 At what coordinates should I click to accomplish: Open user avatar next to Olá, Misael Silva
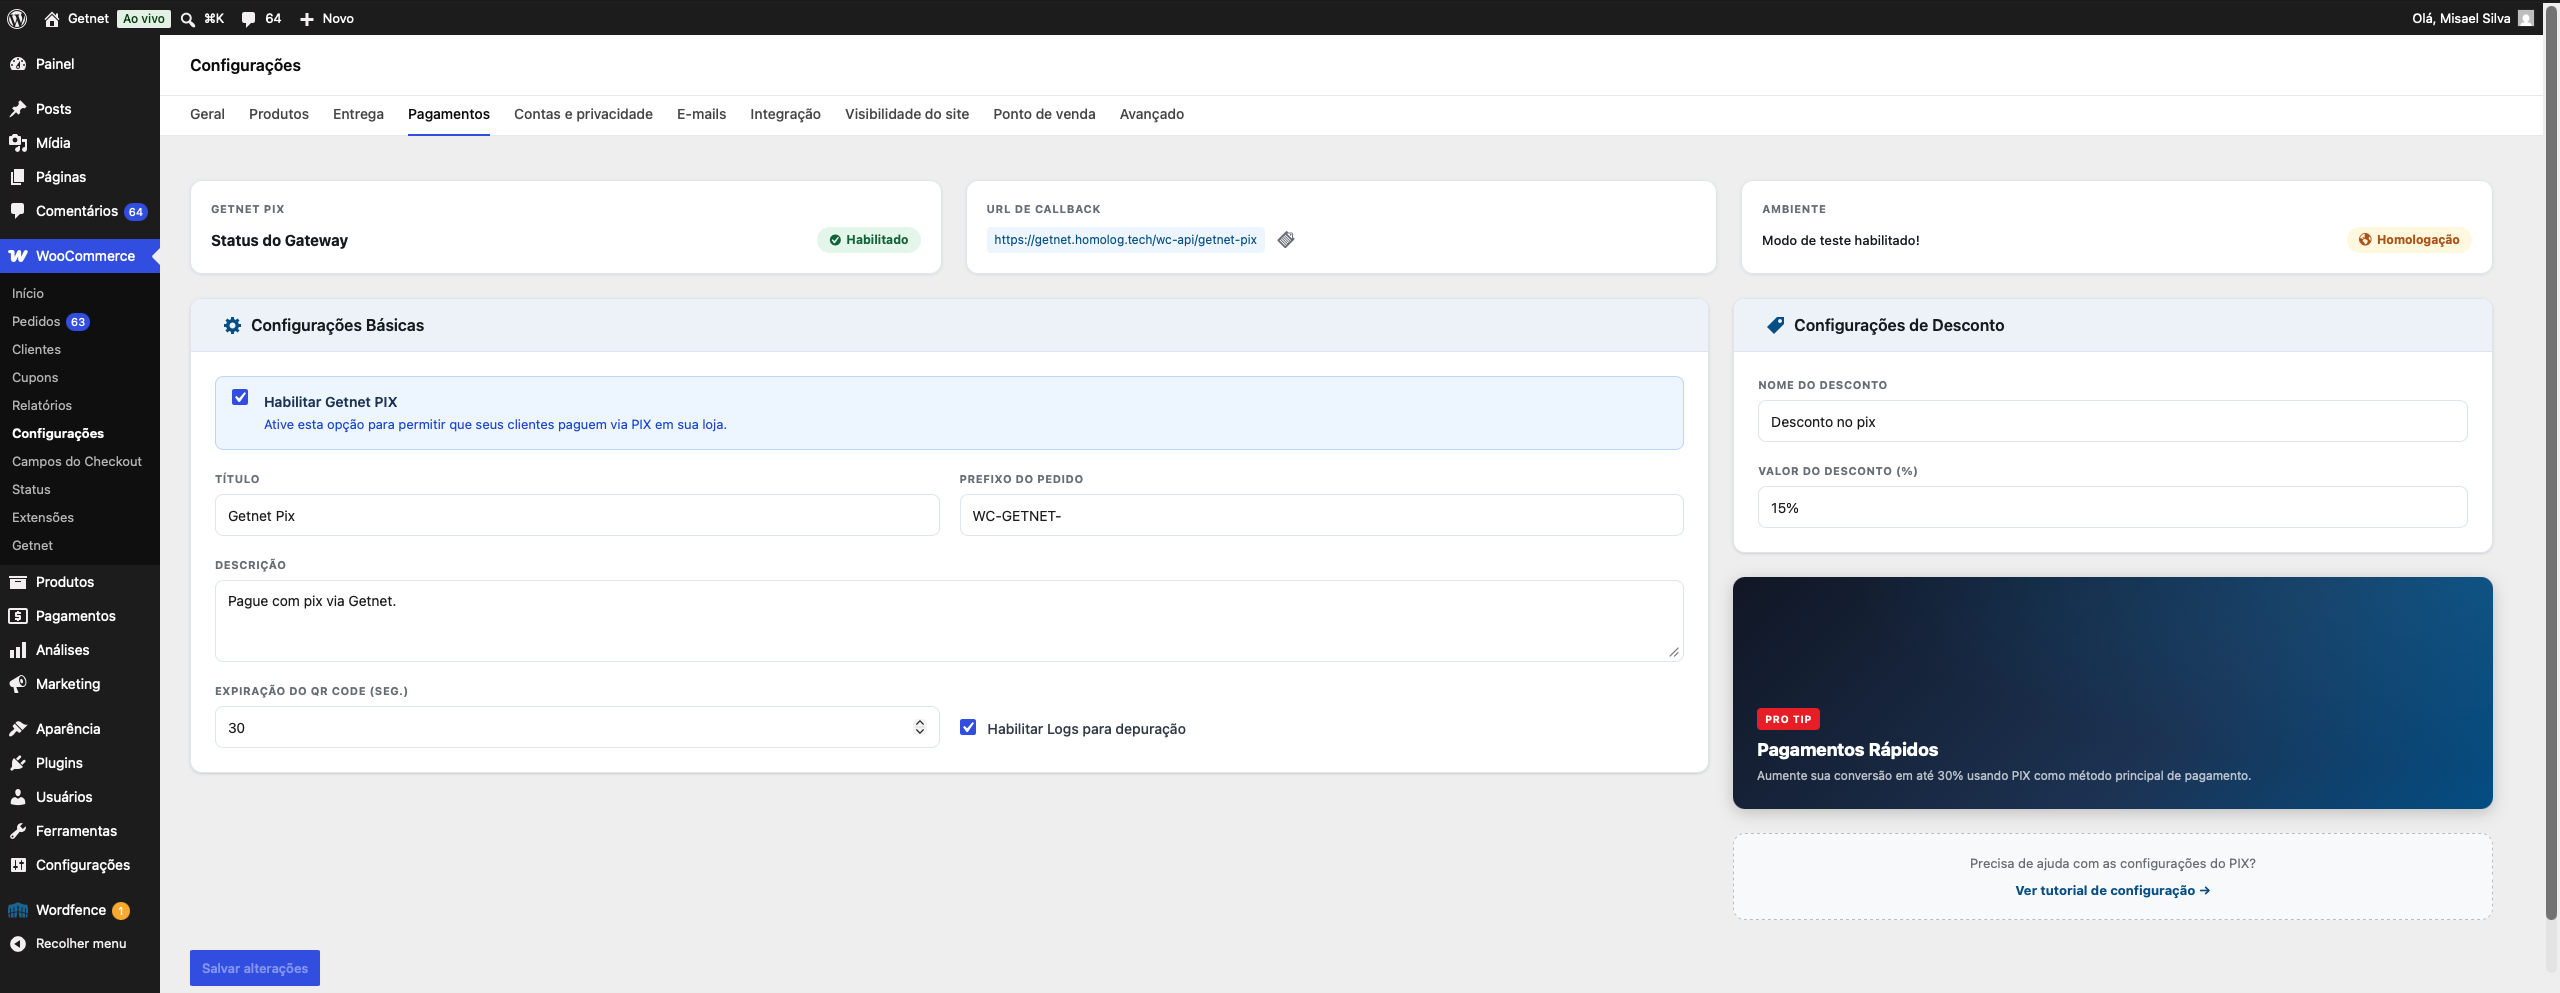click(x=2526, y=18)
